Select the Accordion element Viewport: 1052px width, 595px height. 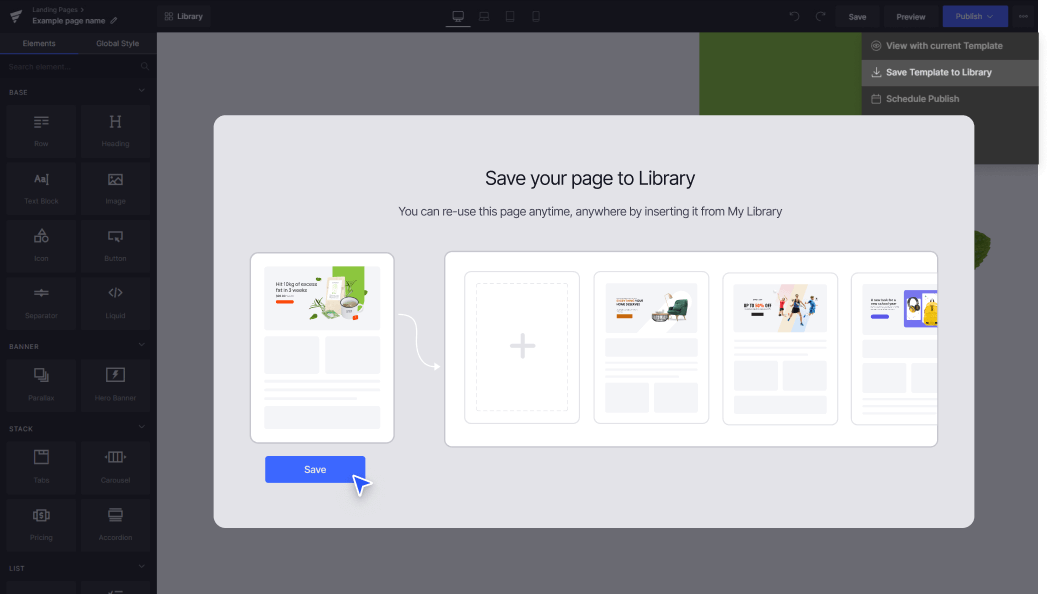pos(115,524)
